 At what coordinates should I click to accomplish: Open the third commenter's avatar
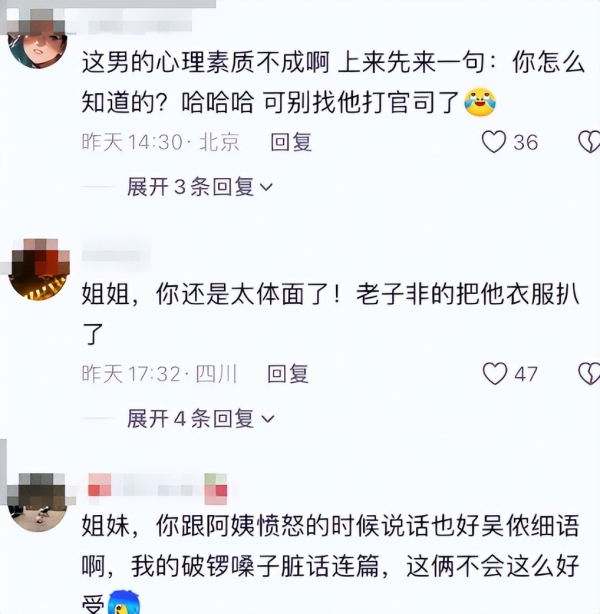coord(38,502)
